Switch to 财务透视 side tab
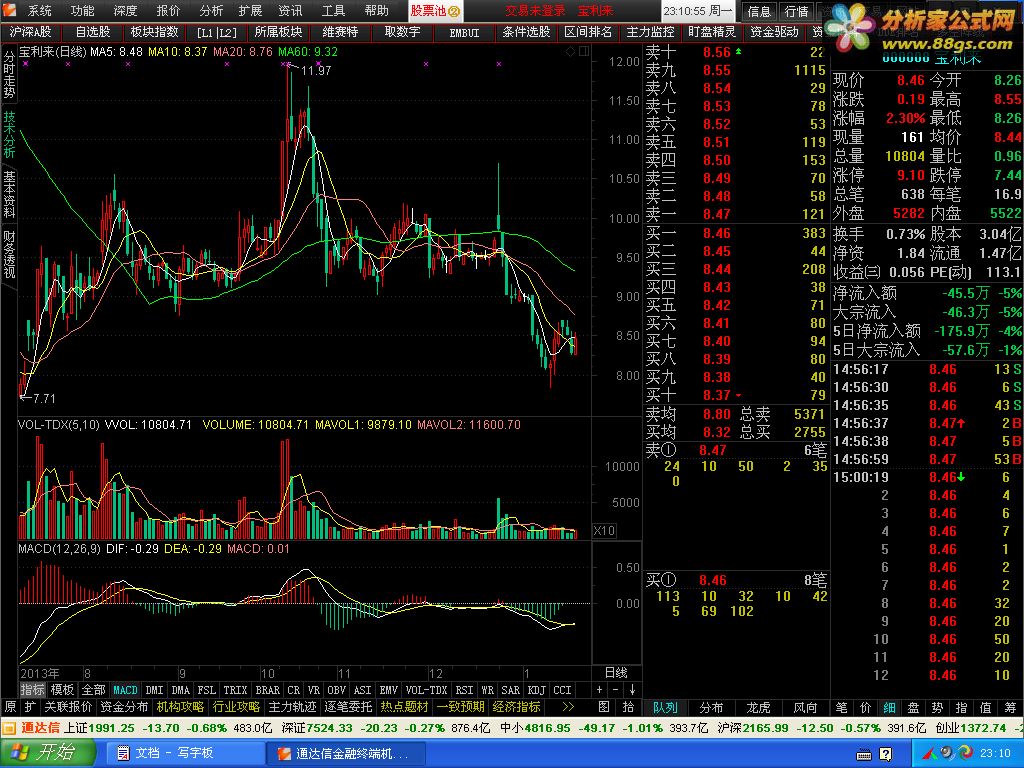1024x768 pixels. (x=9, y=253)
